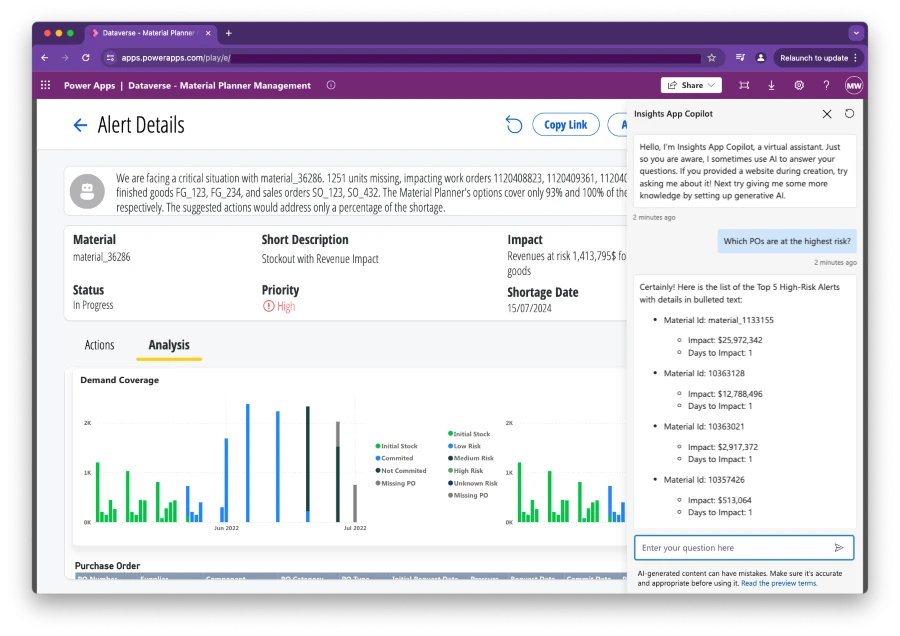Go back using the blue back arrow
Image resolution: width=900 pixels, height=636 pixels.
pos(80,124)
